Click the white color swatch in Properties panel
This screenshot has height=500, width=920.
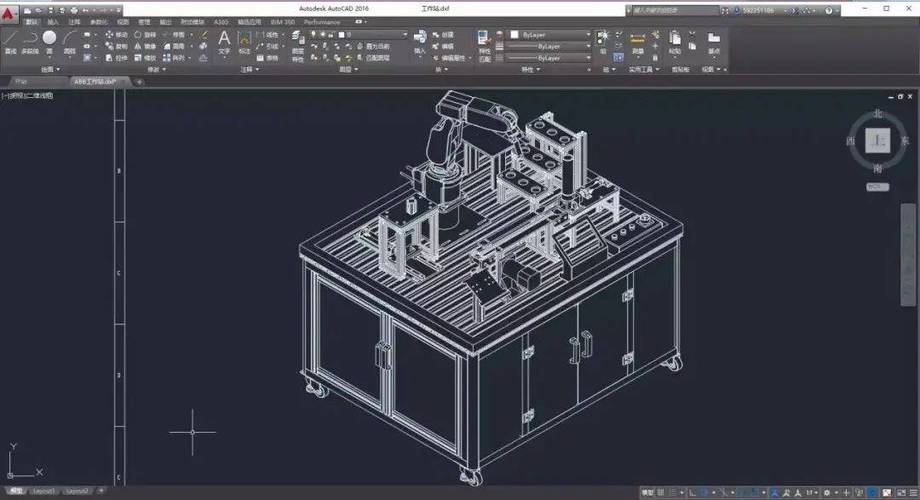[x=515, y=35]
